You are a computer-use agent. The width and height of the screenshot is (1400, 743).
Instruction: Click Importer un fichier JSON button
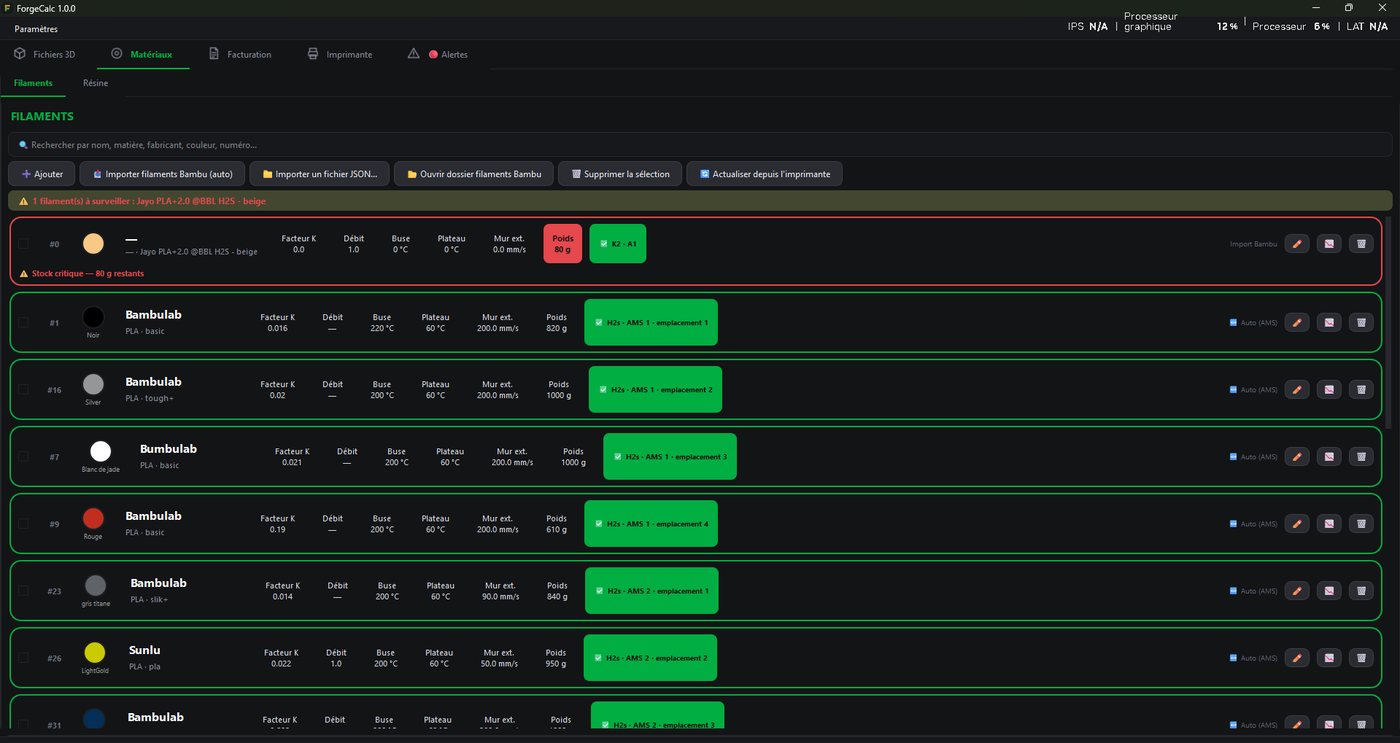319,174
